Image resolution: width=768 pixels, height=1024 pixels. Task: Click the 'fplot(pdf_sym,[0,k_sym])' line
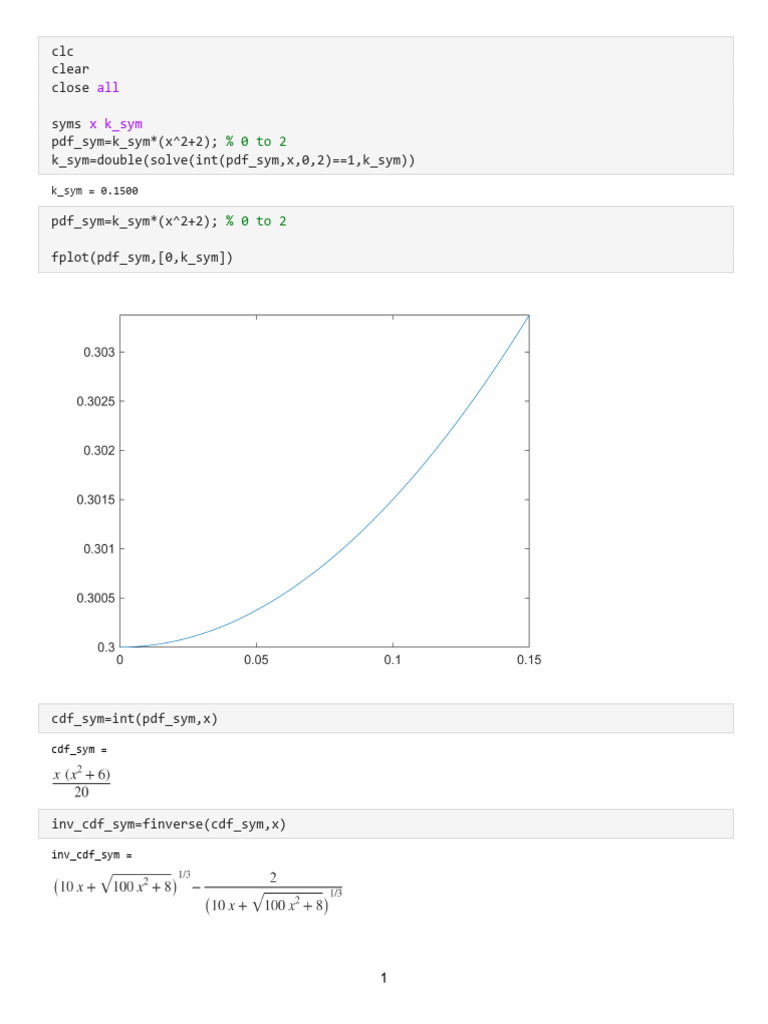[x=142, y=257]
